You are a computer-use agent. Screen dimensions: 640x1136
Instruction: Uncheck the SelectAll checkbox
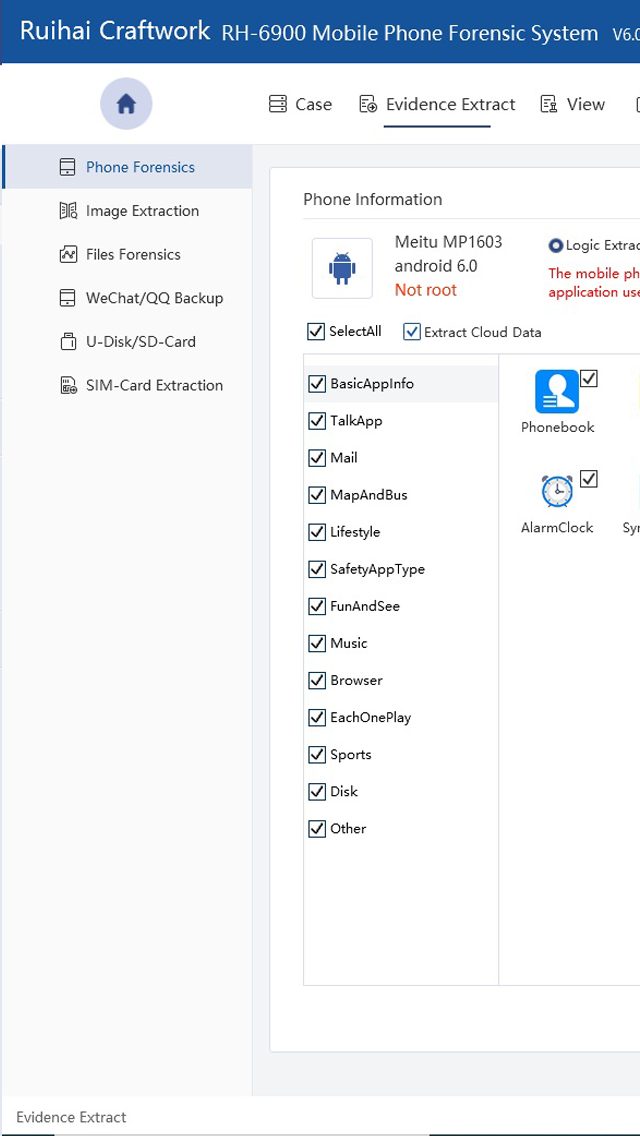tap(316, 332)
